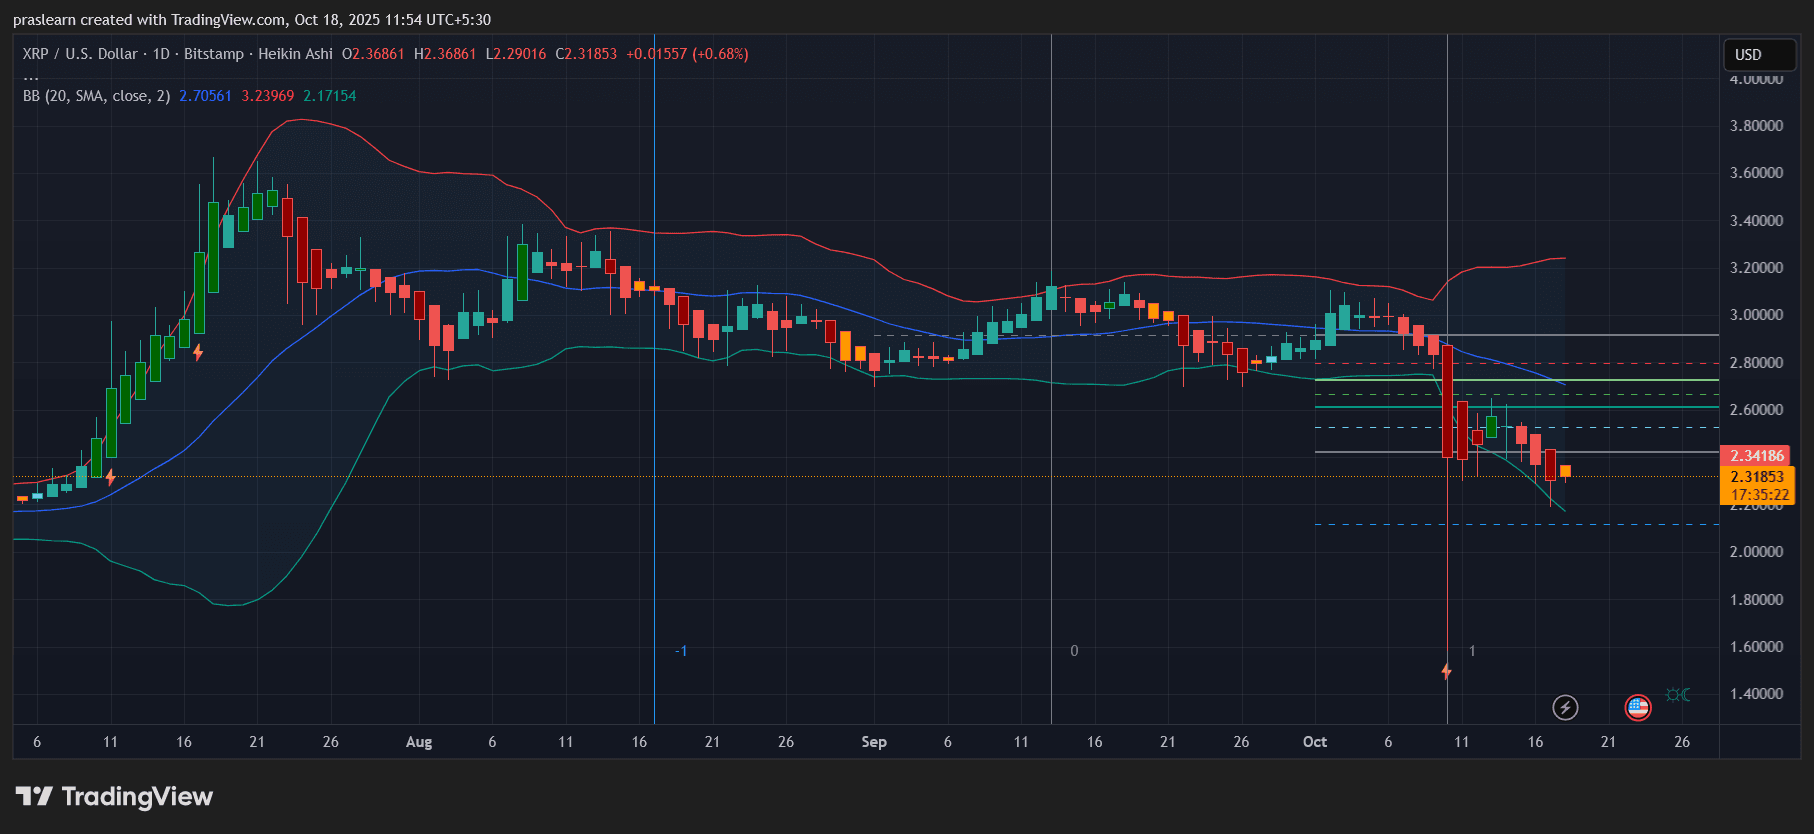Click the Oct label on time axis
The image size is (1814, 834).
pyautogui.click(x=1315, y=742)
